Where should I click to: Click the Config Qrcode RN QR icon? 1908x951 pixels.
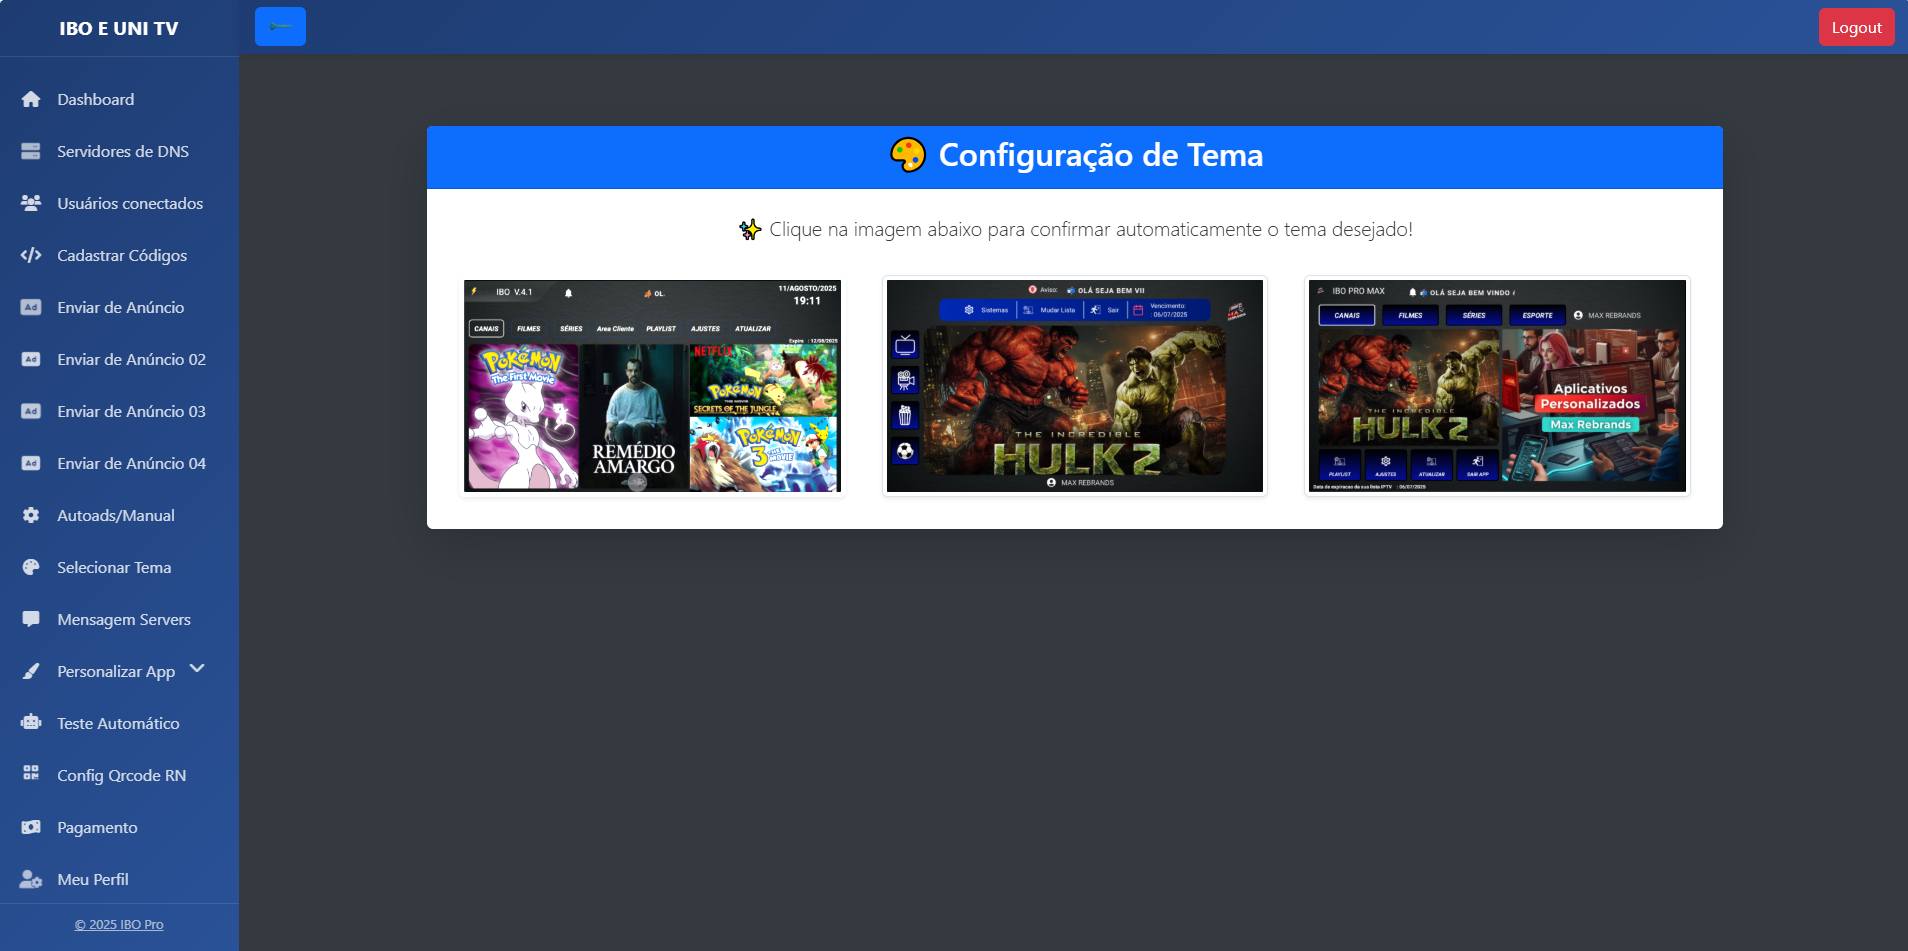click(x=31, y=773)
